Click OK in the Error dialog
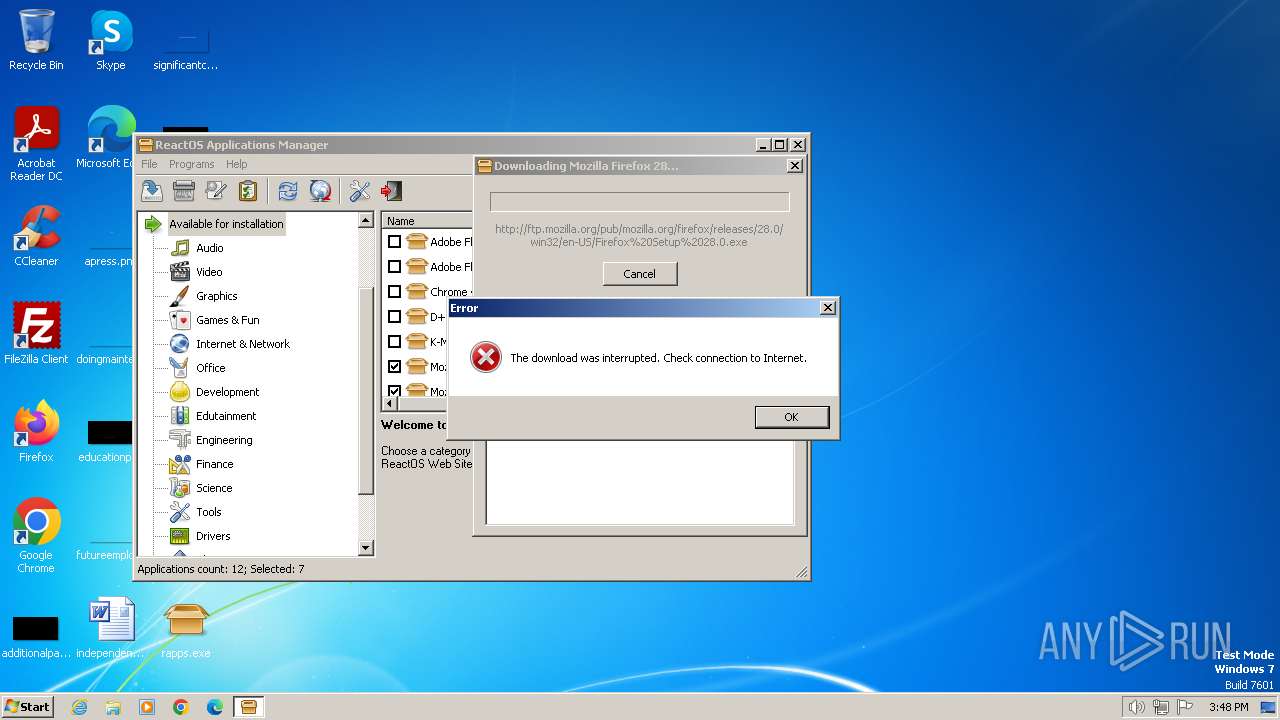Viewport: 1280px width, 720px height. (791, 417)
